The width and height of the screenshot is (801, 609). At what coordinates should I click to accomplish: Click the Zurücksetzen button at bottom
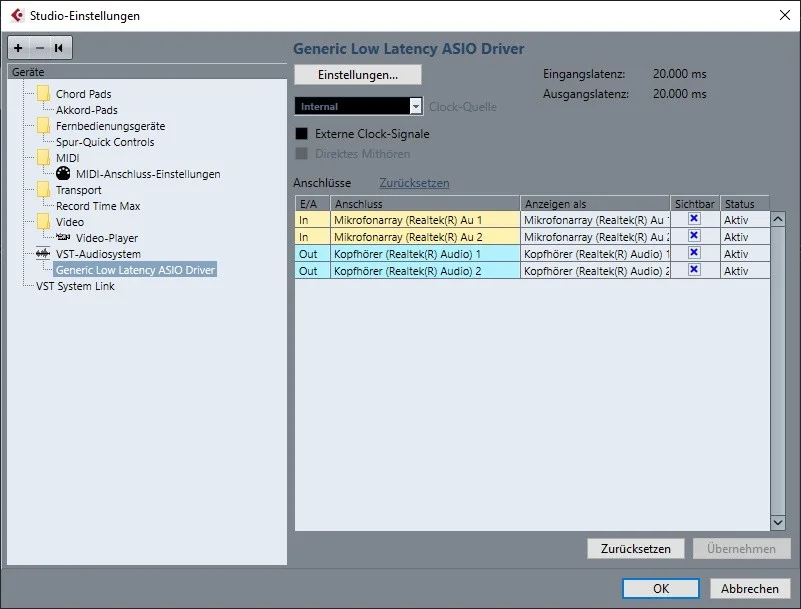pos(635,549)
